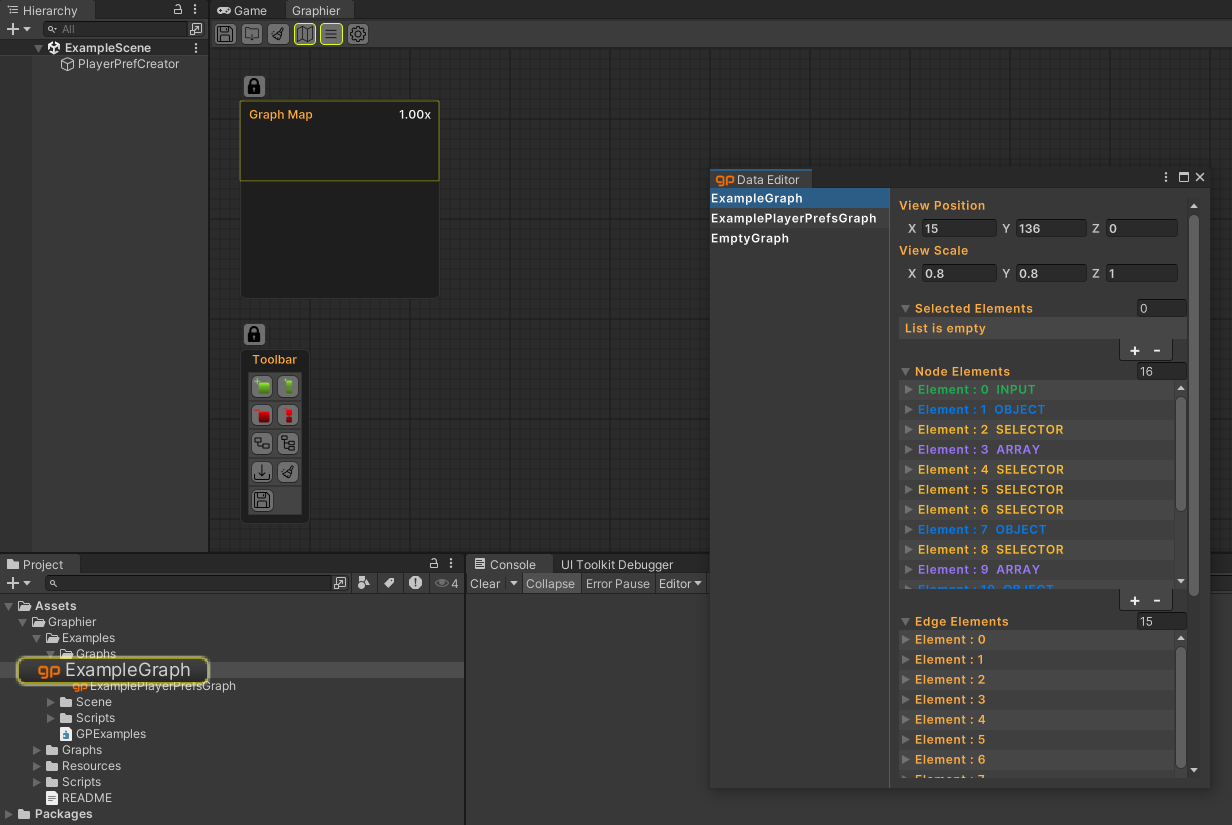
Task: Click the green add node icon
Action: point(262,386)
